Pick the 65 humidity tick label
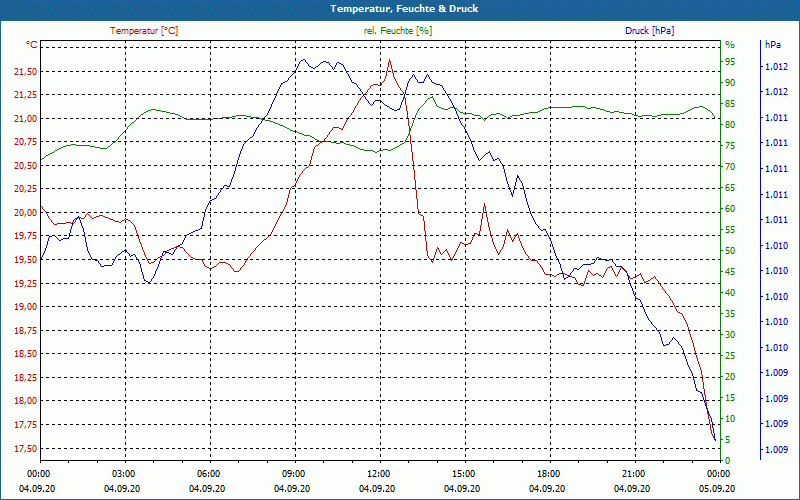Viewport: 800px width, 500px height. [730, 188]
